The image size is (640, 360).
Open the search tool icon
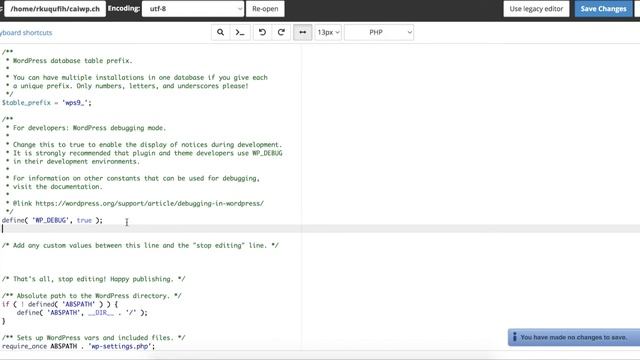tap(220, 32)
